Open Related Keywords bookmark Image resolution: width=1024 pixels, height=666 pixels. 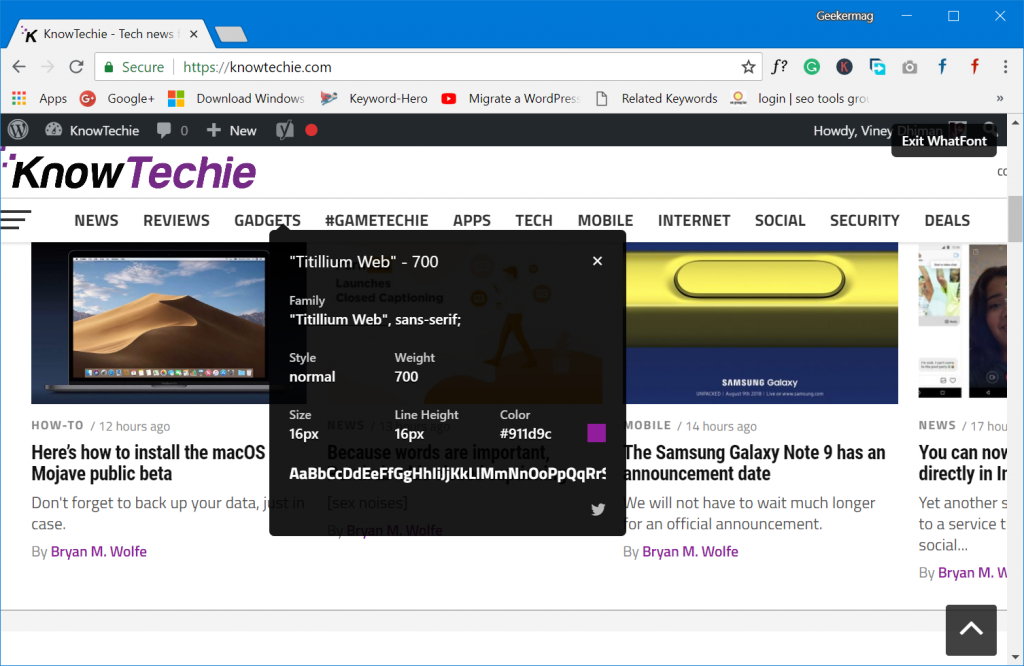click(x=657, y=99)
